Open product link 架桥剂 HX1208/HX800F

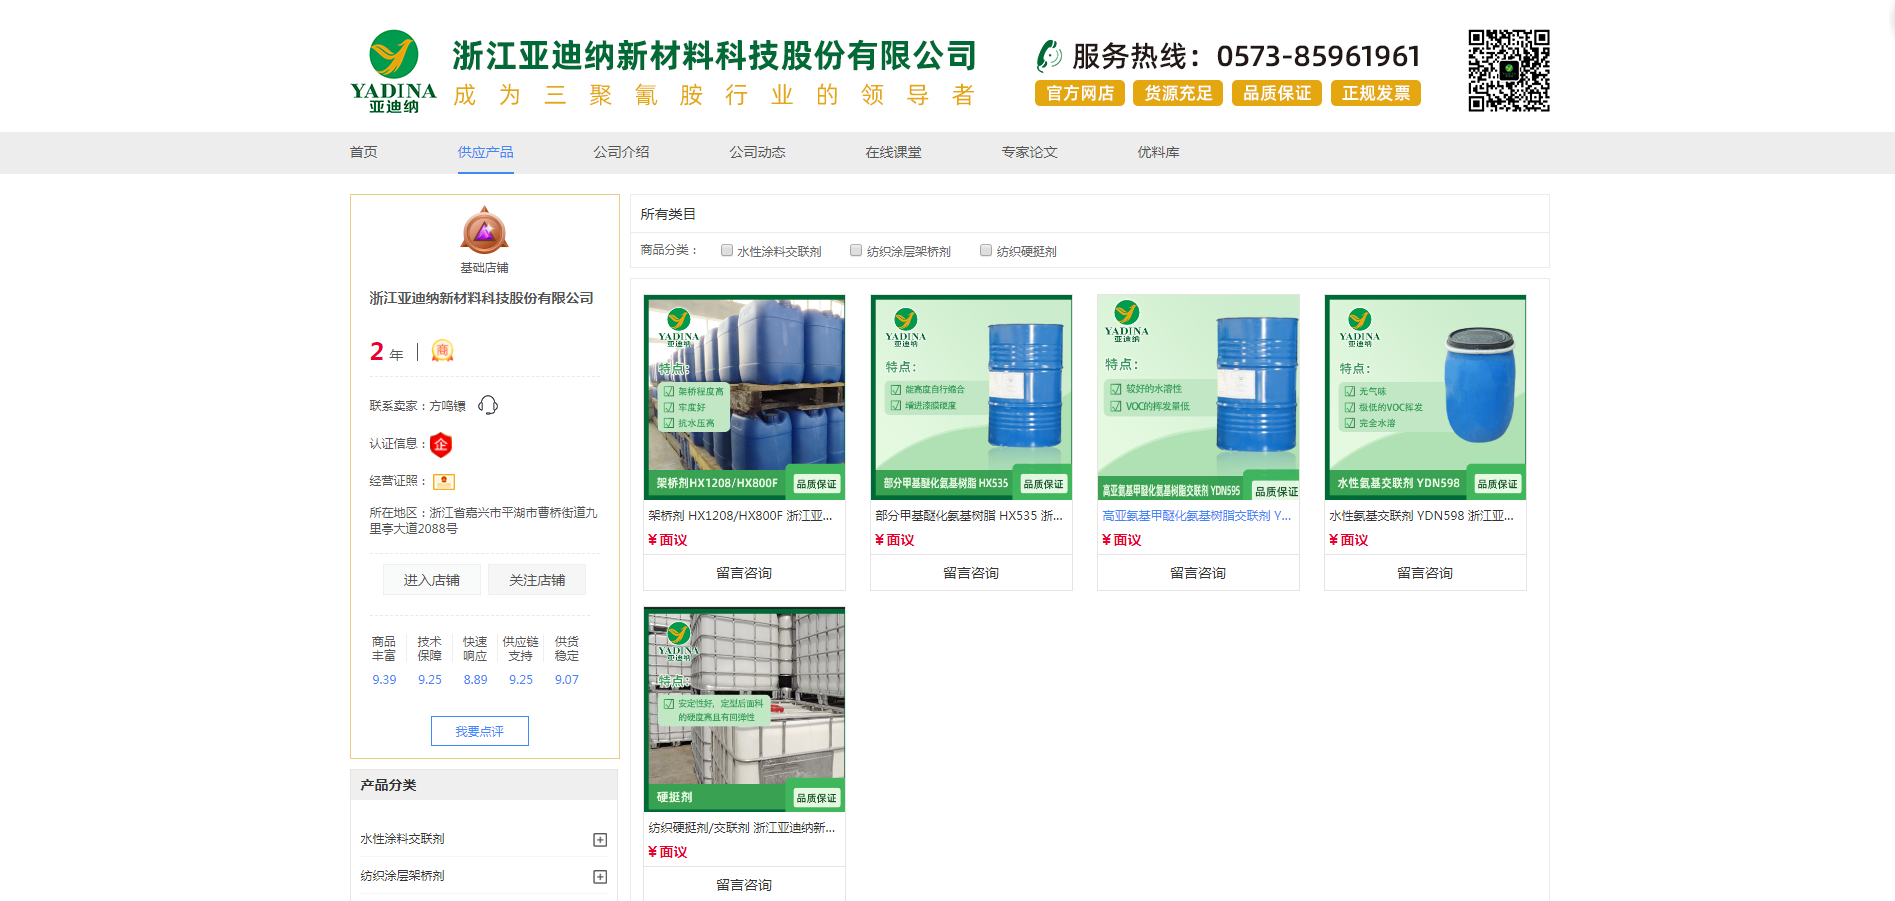point(741,516)
